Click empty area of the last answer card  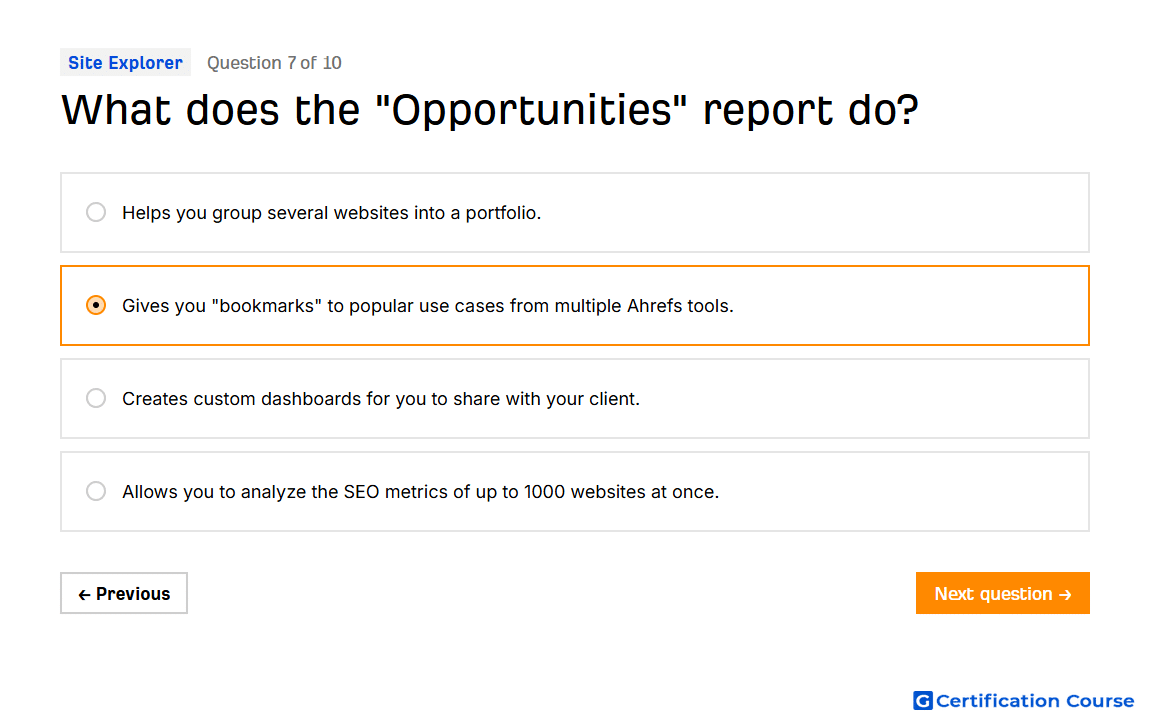[902, 492]
